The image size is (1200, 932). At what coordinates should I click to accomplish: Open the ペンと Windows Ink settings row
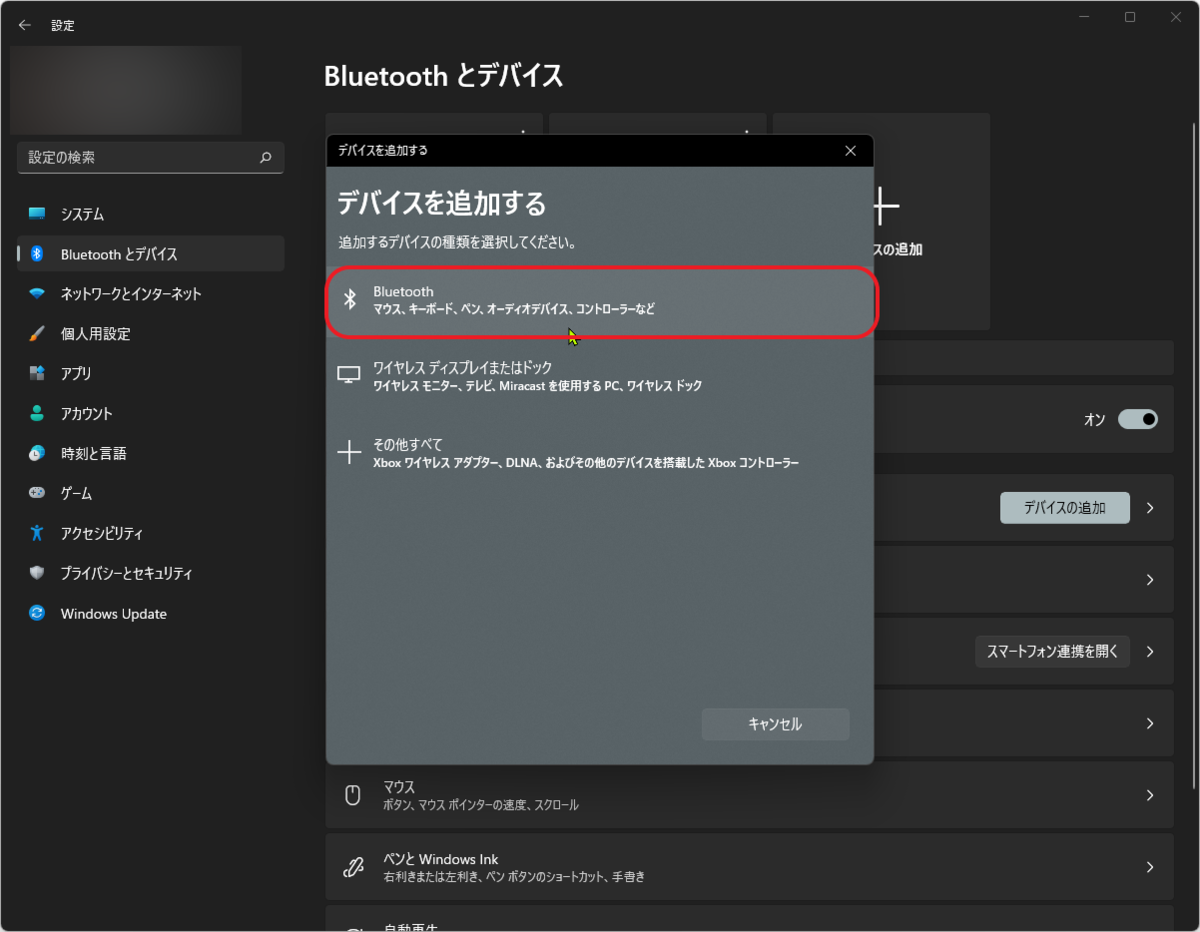click(x=749, y=867)
